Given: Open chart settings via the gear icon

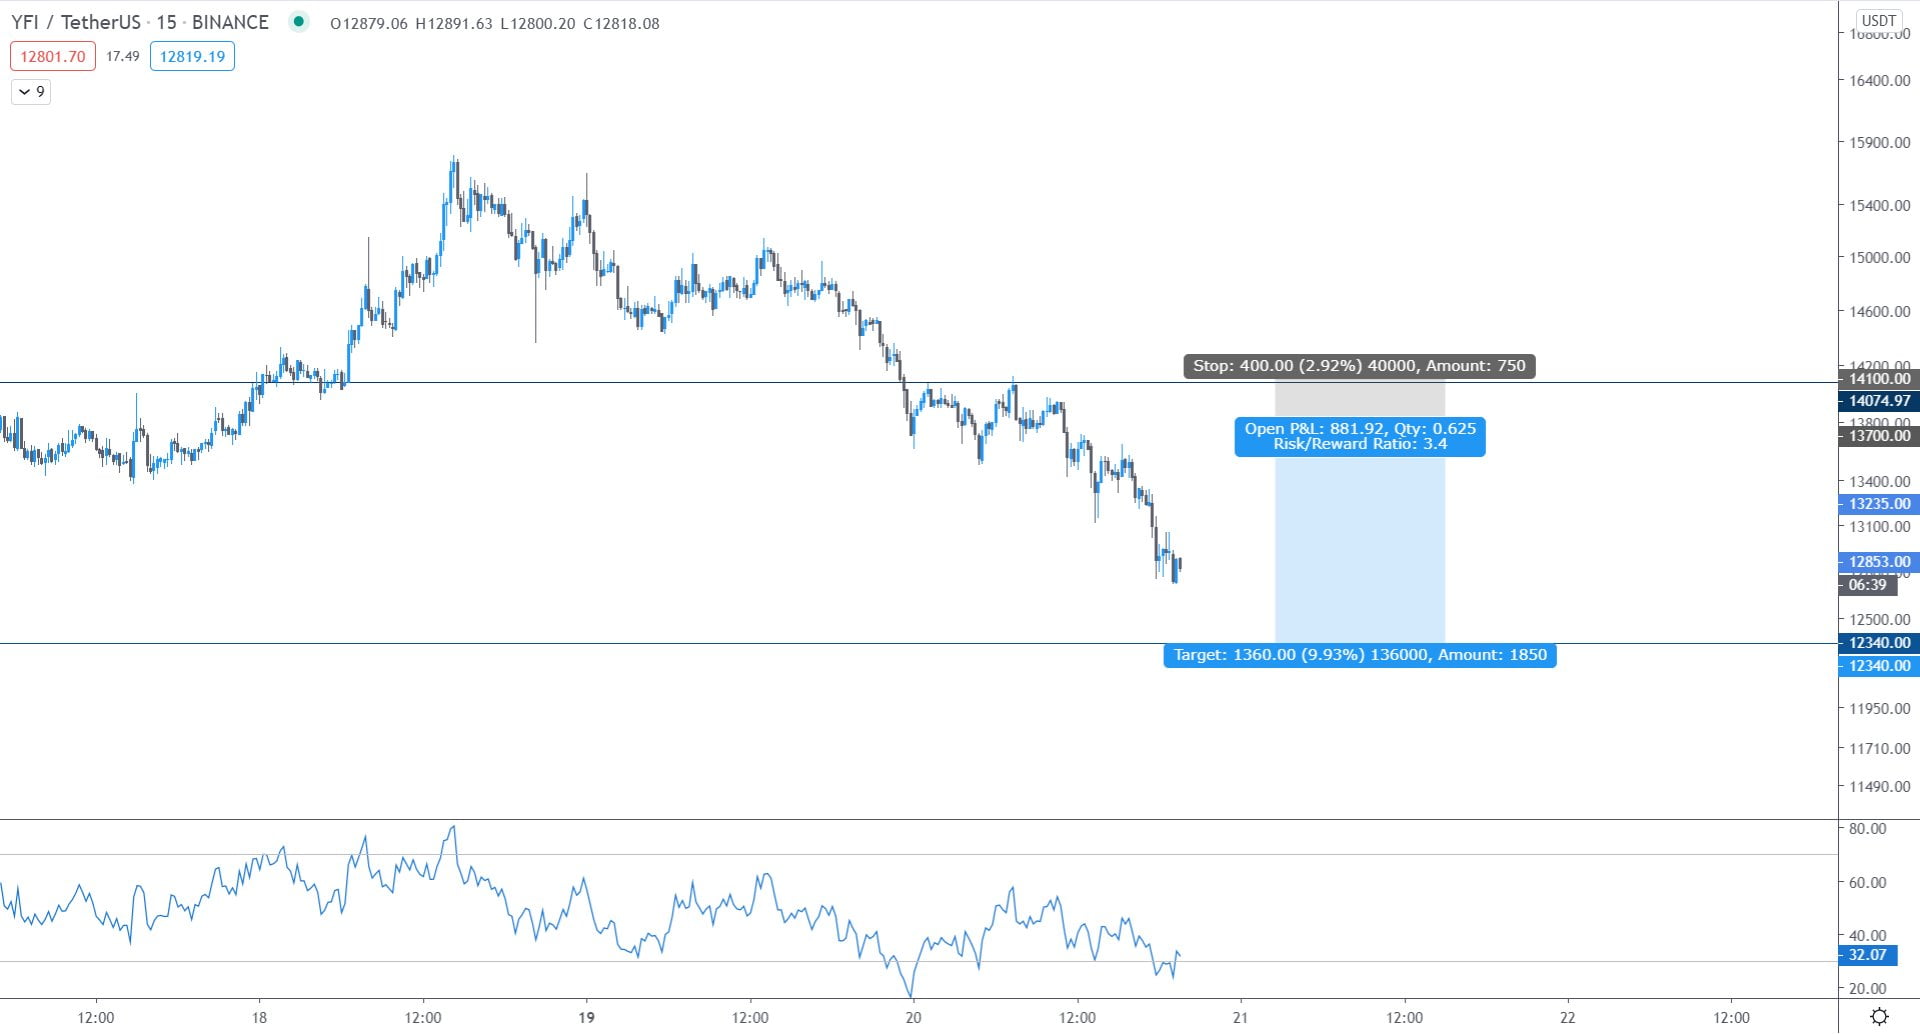Looking at the screenshot, I should pos(1879,1016).
